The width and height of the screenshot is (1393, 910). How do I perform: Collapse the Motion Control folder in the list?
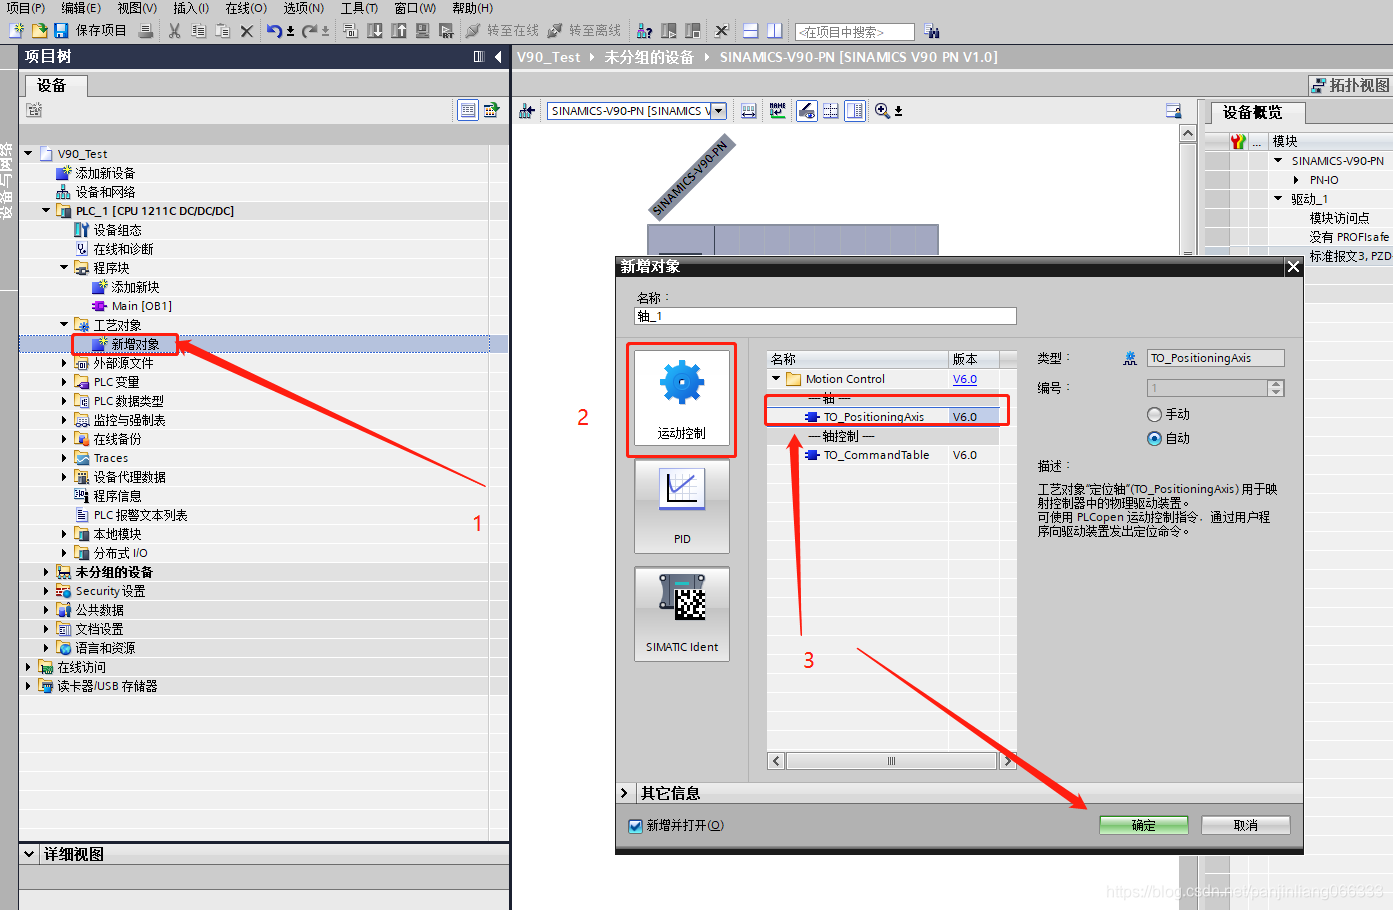[776, 379]
